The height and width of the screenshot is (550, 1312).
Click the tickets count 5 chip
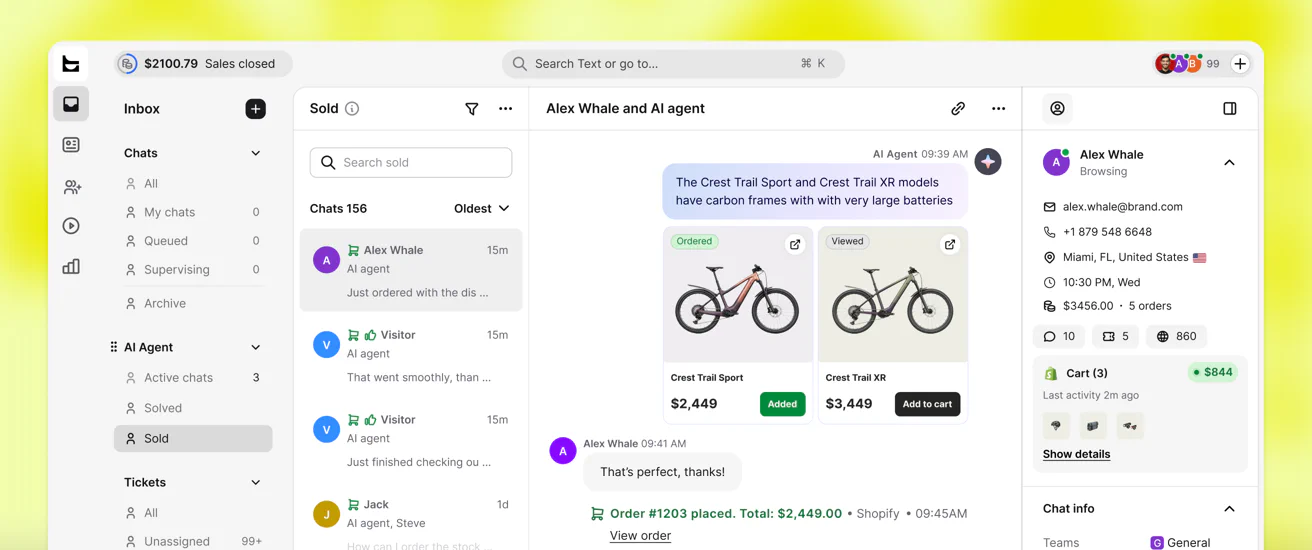(1116, 337)
